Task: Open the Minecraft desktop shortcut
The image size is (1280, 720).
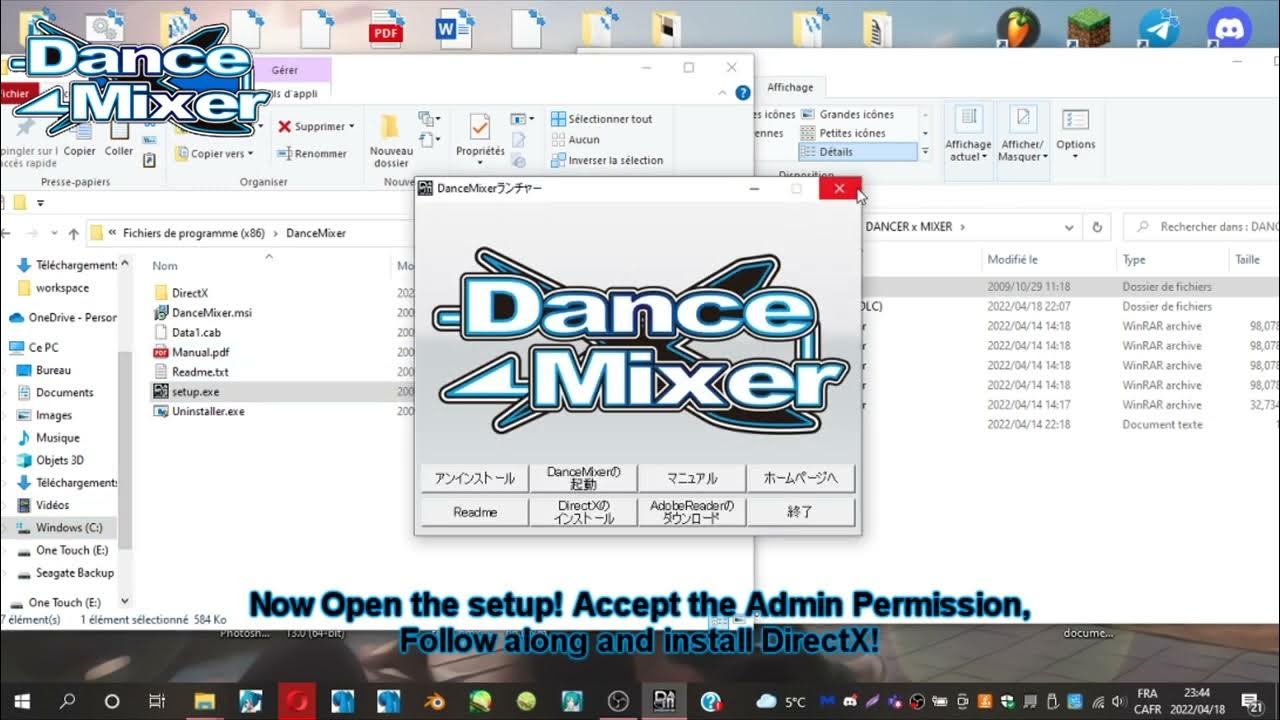Action: tap(1088, 28)
